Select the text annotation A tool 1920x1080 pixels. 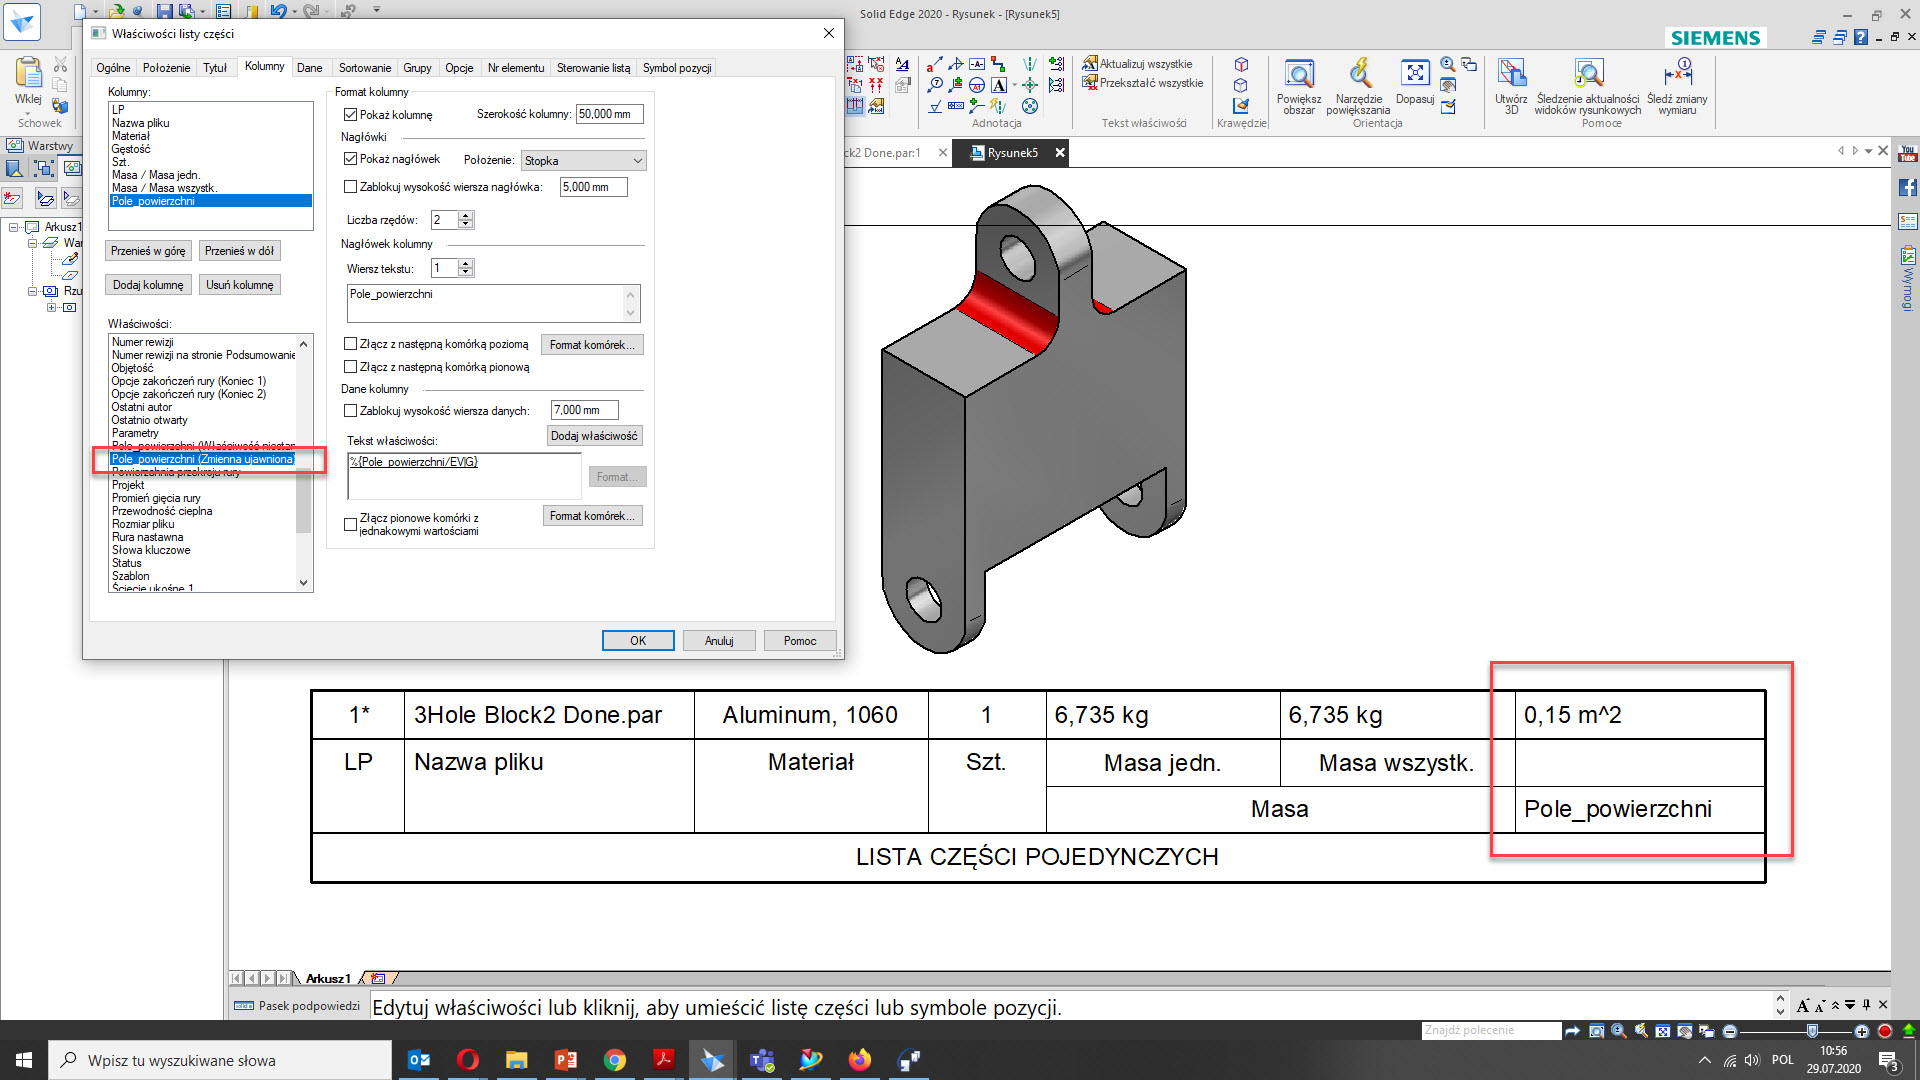point(999,85)
